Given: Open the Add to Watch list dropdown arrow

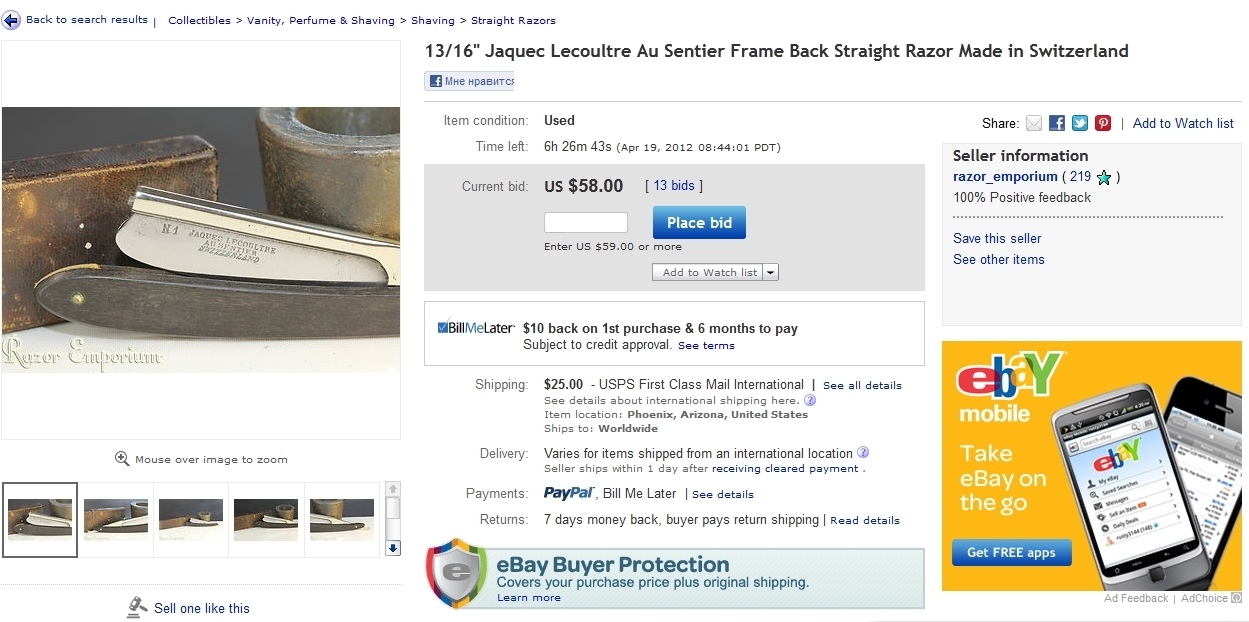Looking at the screenshot, I should point(771,272).
